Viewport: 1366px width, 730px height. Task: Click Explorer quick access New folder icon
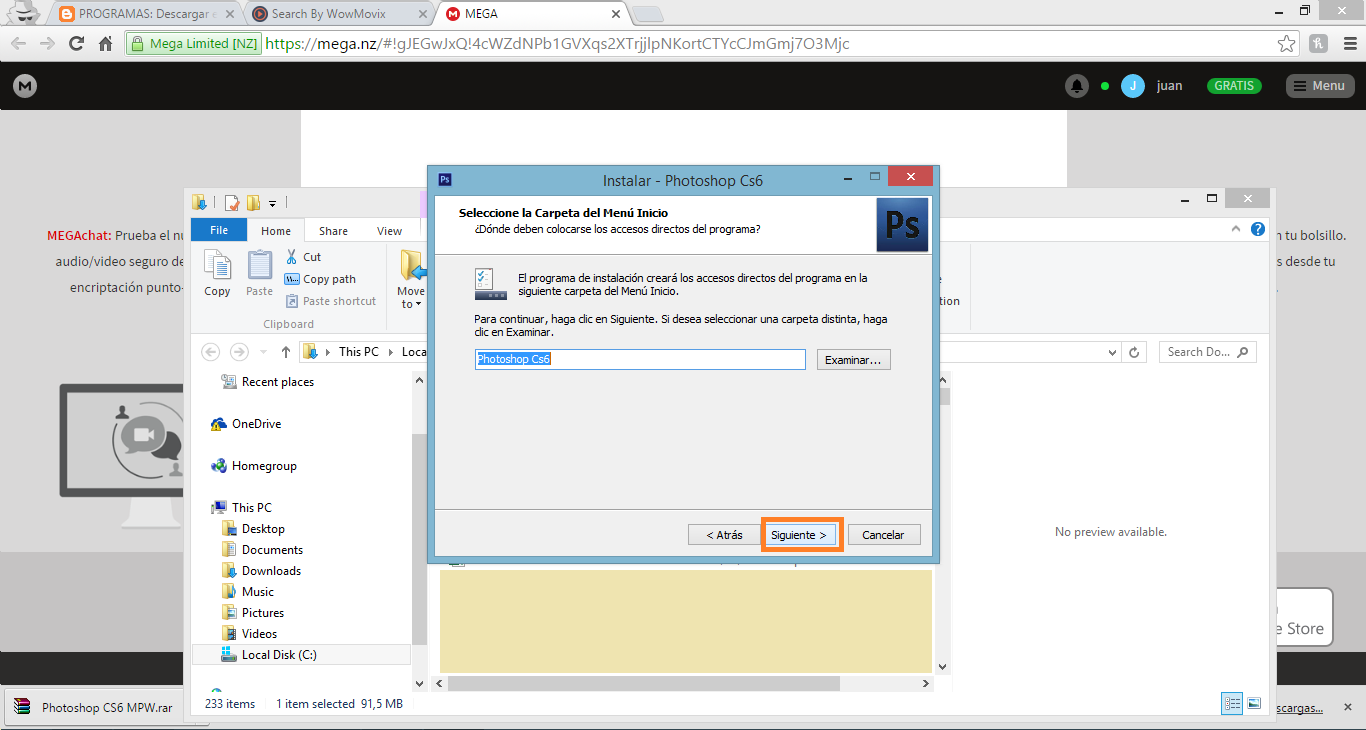253,203
